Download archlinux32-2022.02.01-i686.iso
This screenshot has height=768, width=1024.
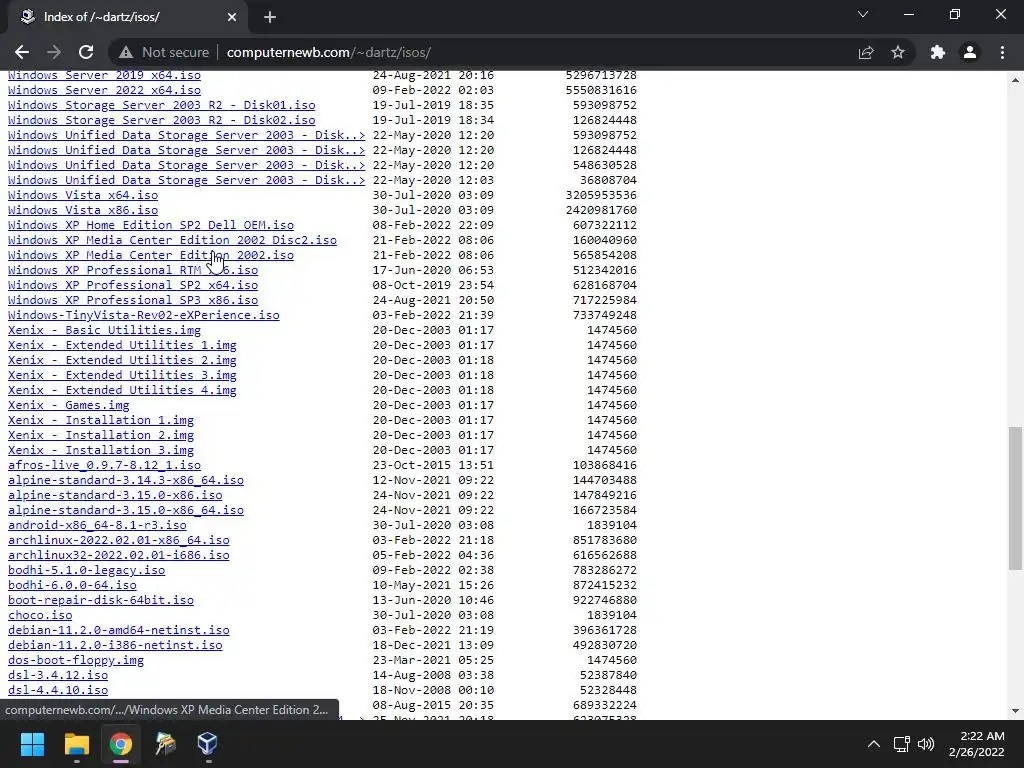119,556
